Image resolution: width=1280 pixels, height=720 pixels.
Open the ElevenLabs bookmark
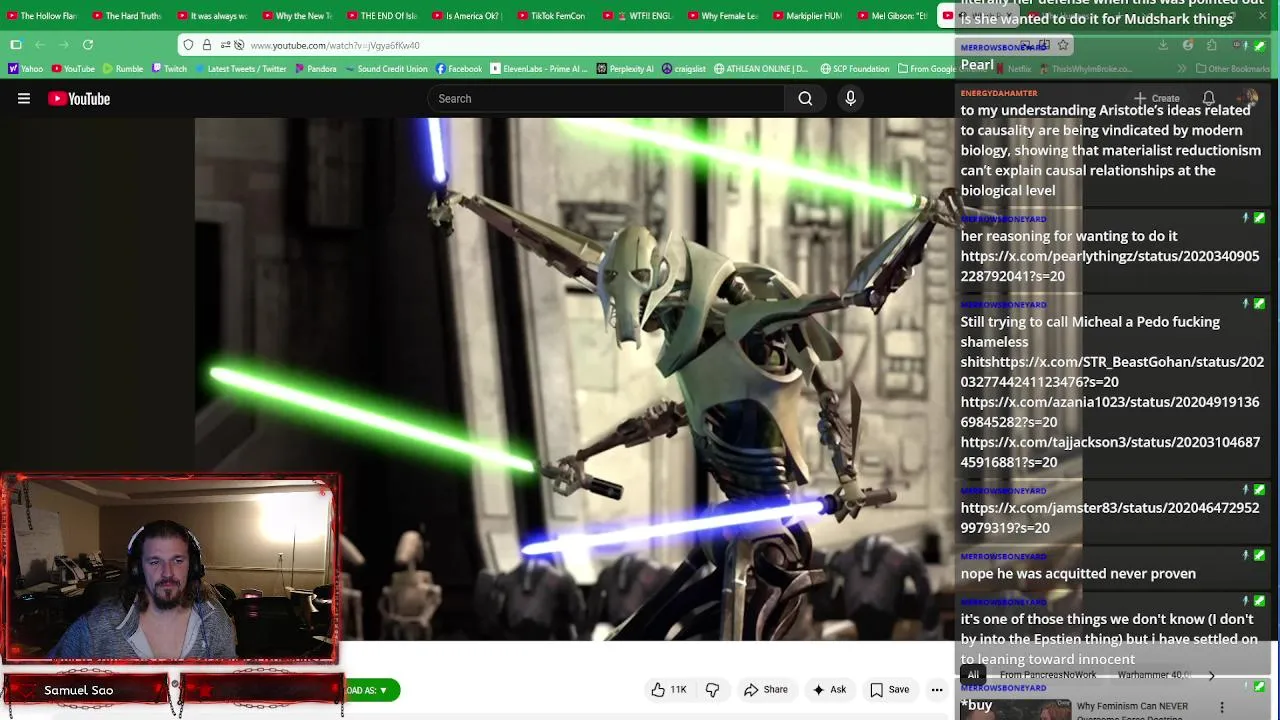[539, 69]
